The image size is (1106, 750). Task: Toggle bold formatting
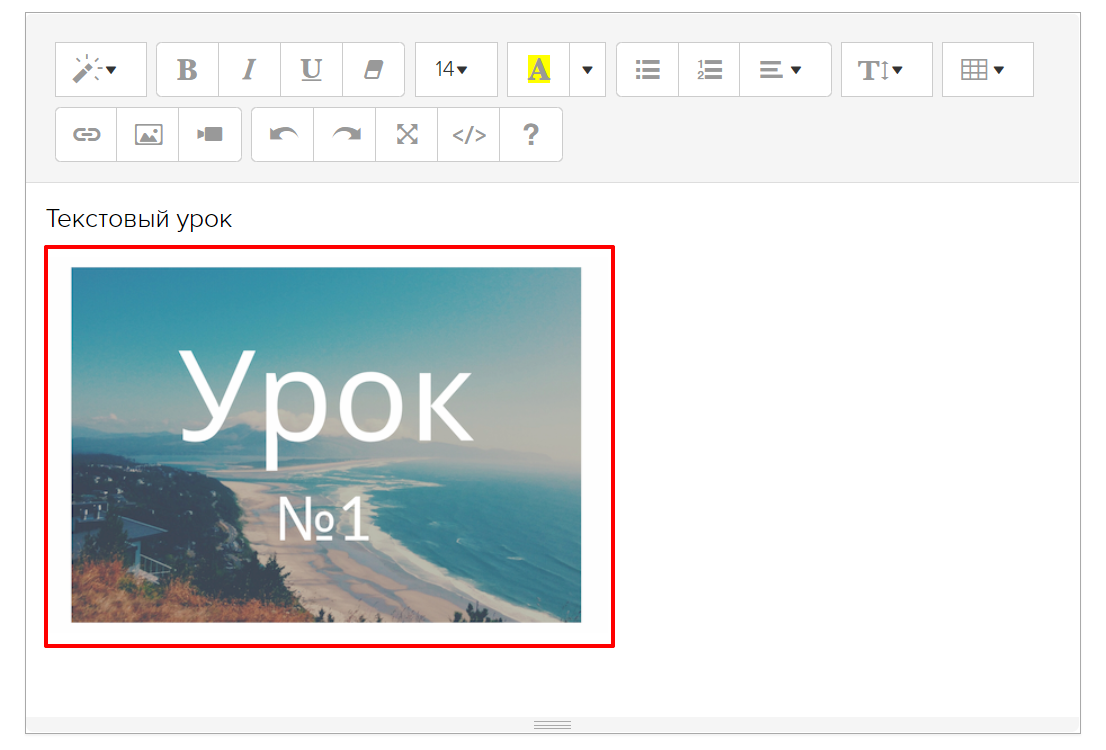tap(187, 70)
